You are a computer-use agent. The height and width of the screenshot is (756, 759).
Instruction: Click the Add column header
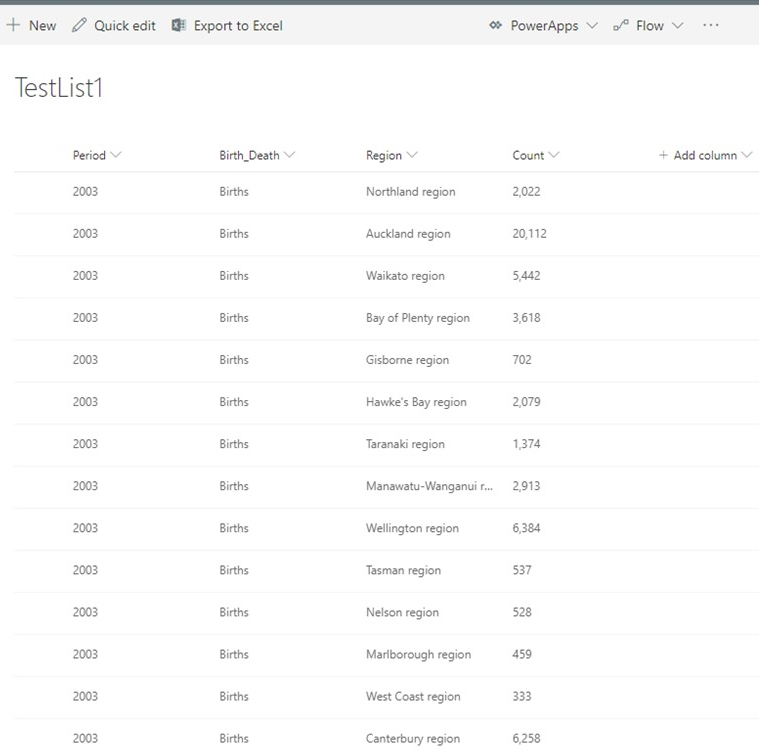705,155
